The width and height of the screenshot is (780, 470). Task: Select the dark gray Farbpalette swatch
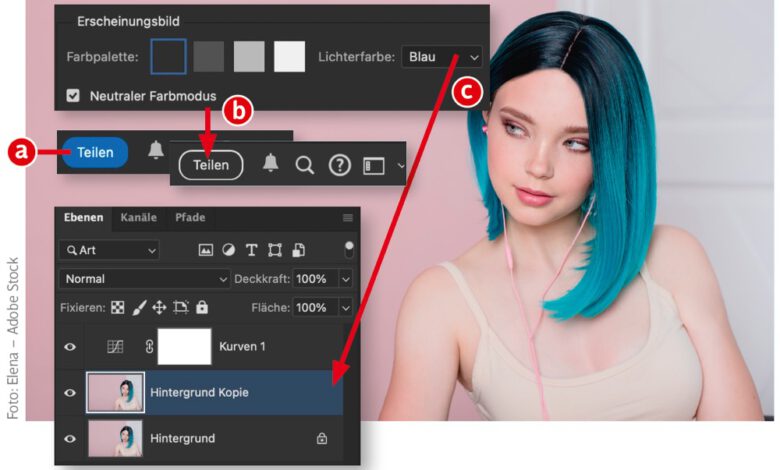(x=208, y=57)
